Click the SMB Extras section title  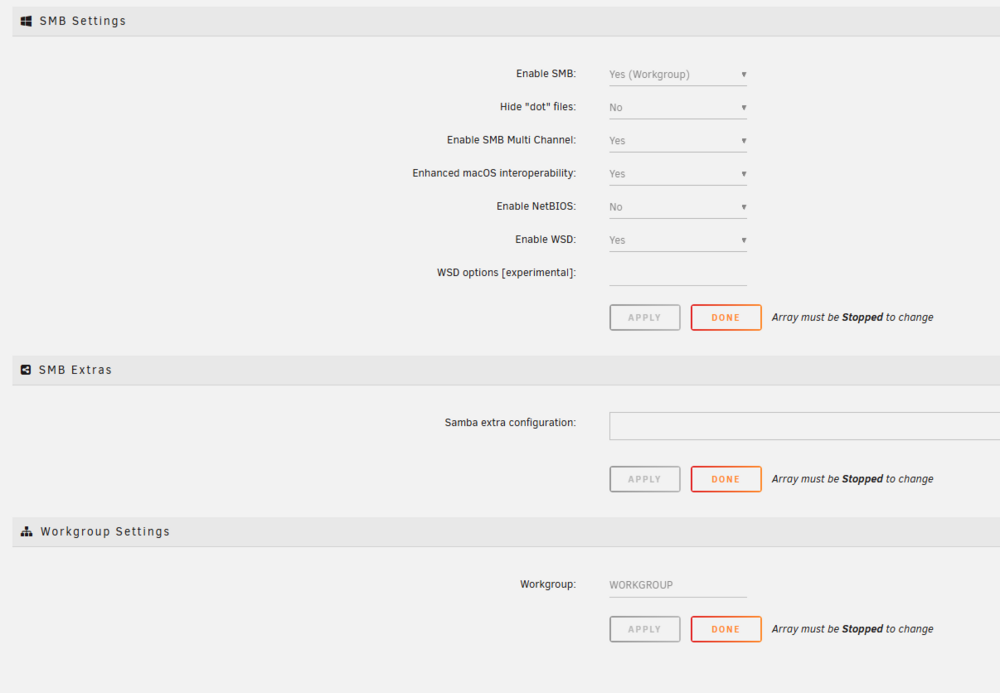75,370
